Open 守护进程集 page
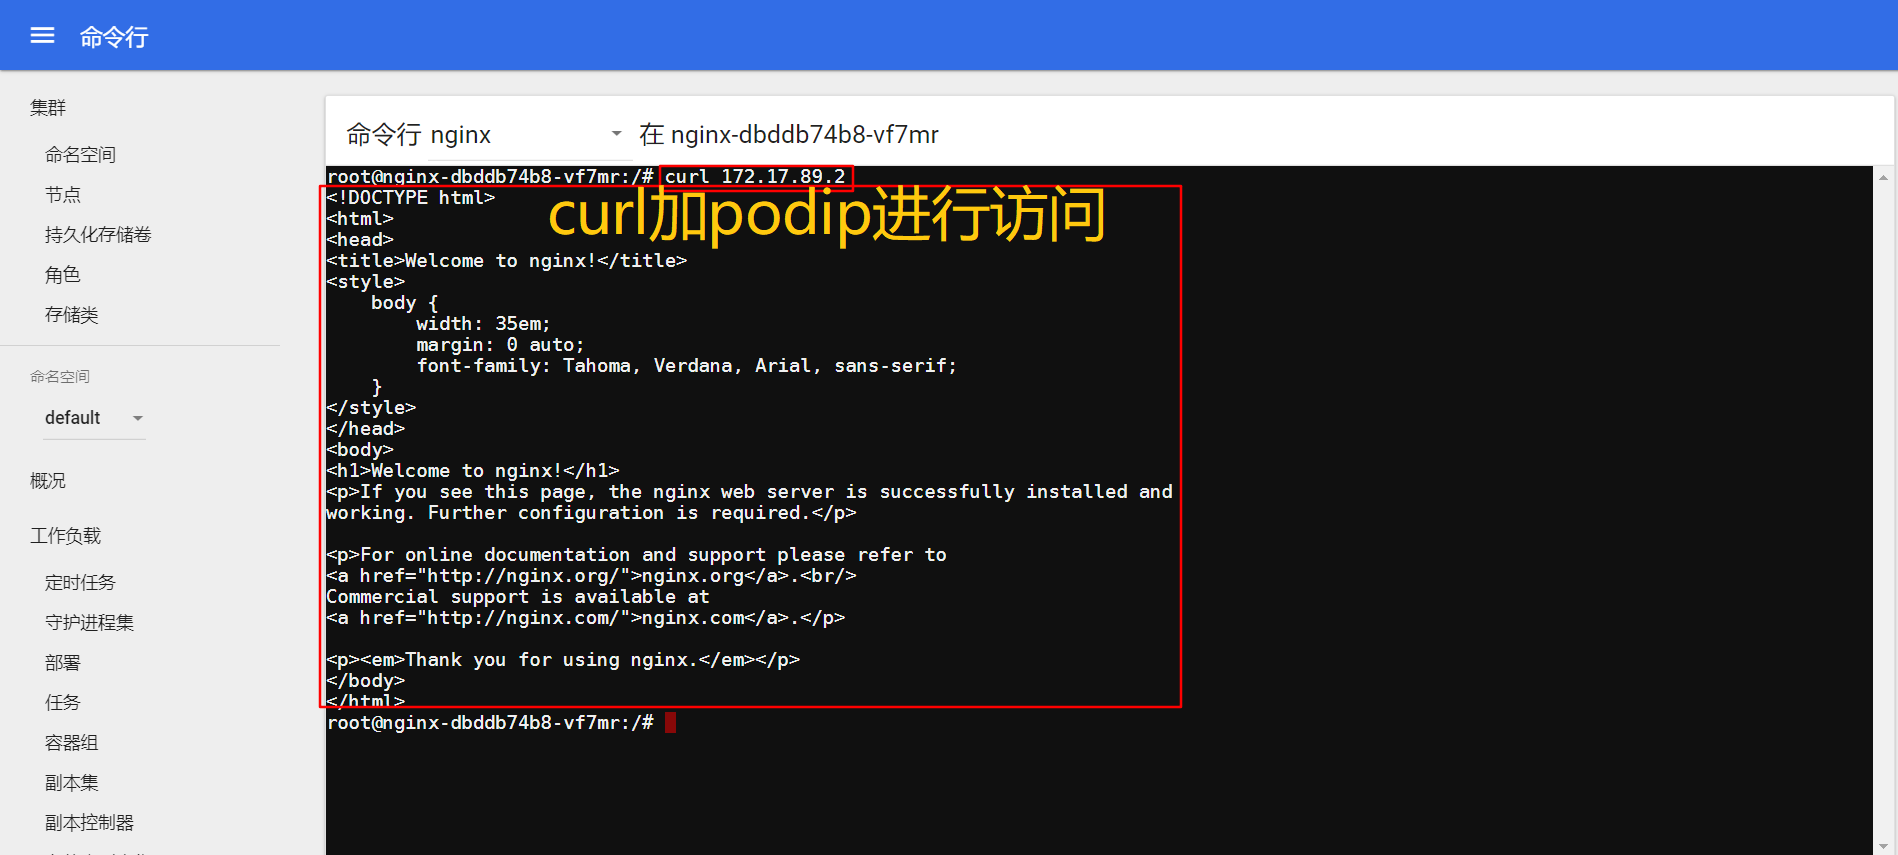1898x855 pixels. click(x=89, y=622)
